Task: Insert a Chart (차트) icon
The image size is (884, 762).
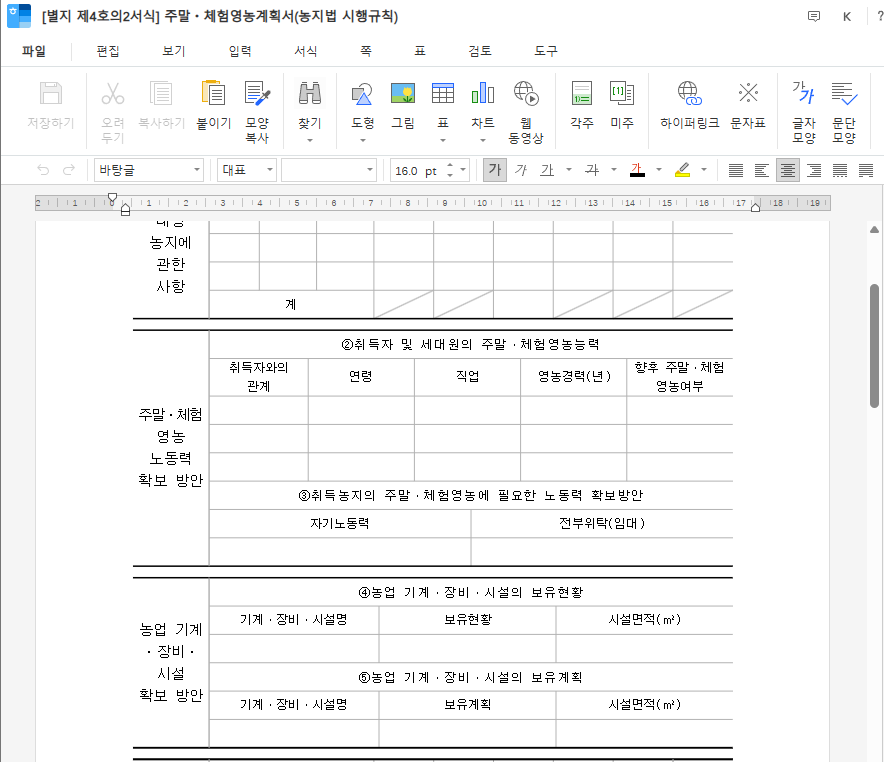Action: (483, 94)
